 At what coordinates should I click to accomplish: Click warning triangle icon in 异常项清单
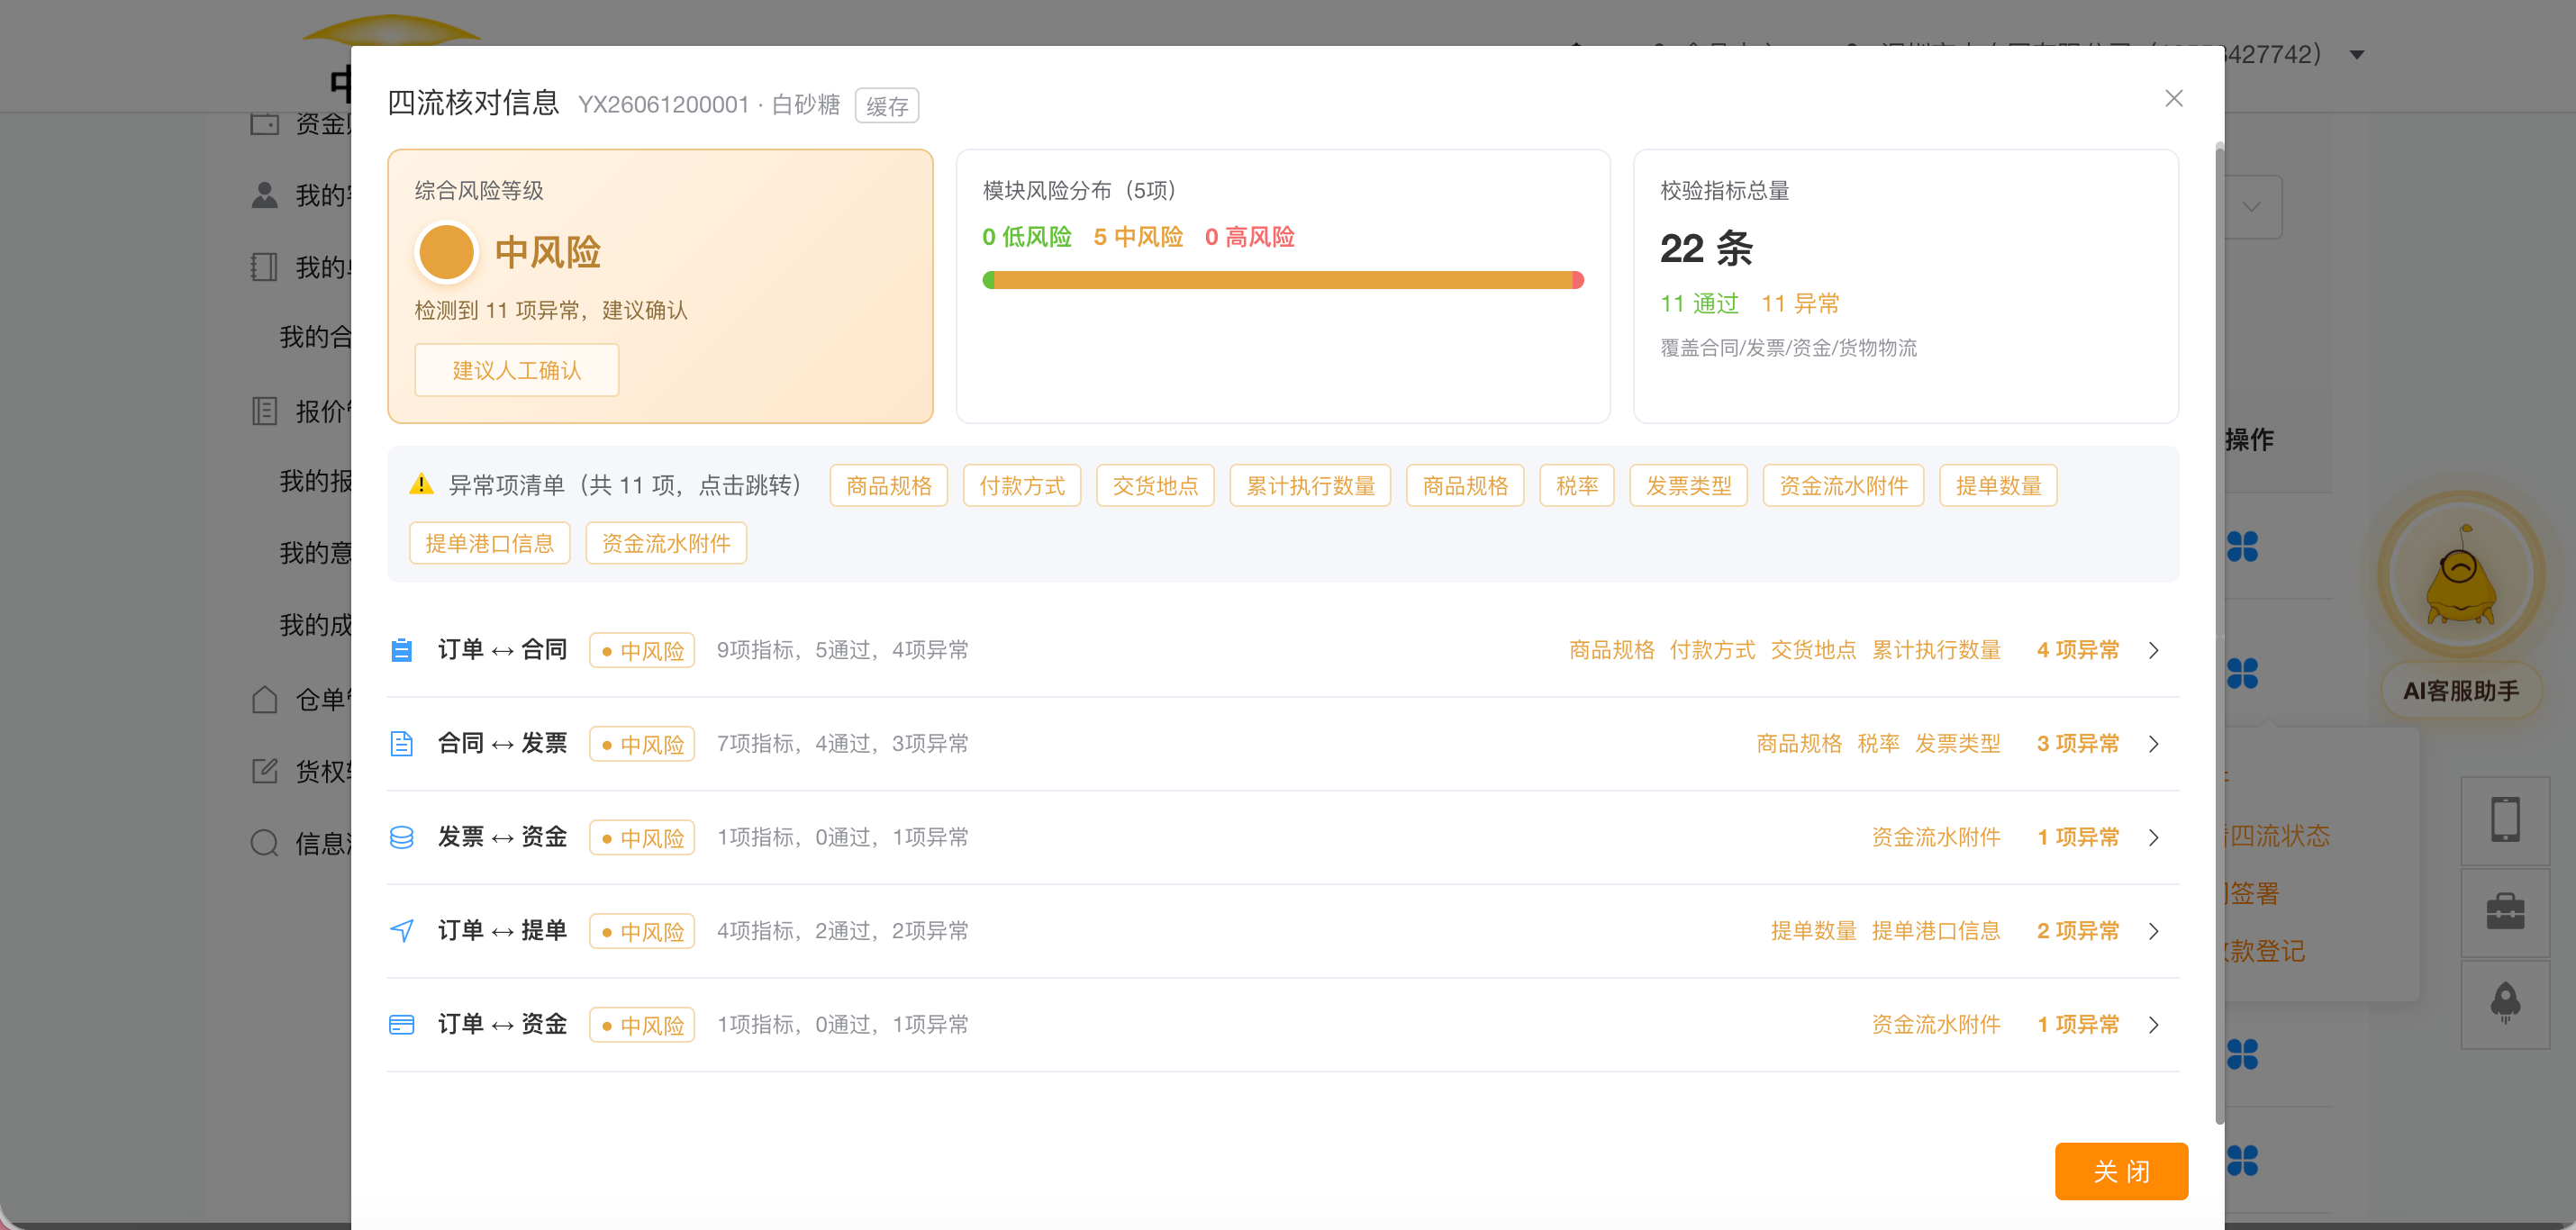(421, 484)
